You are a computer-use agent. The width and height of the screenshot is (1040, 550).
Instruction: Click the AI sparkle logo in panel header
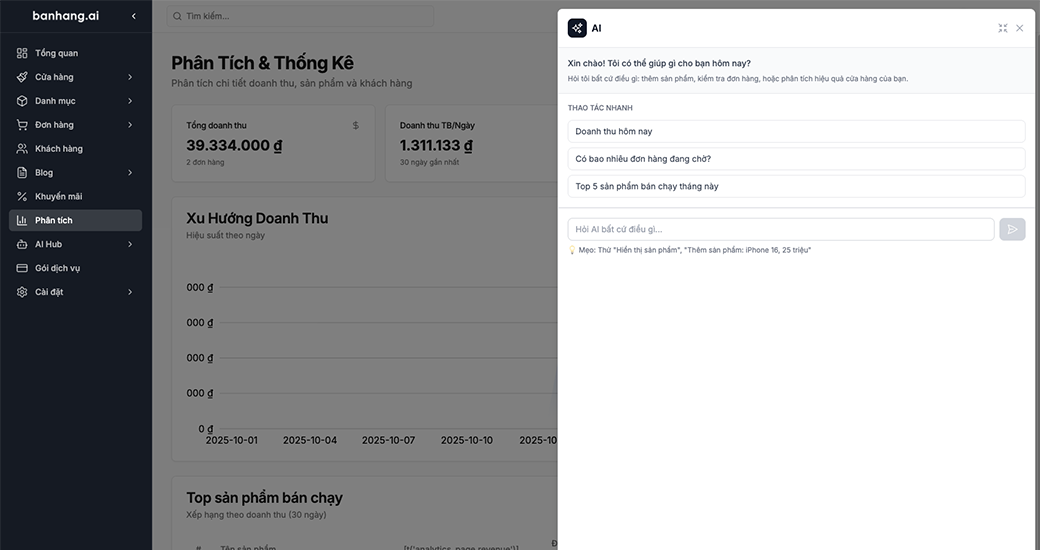(577, 28)
